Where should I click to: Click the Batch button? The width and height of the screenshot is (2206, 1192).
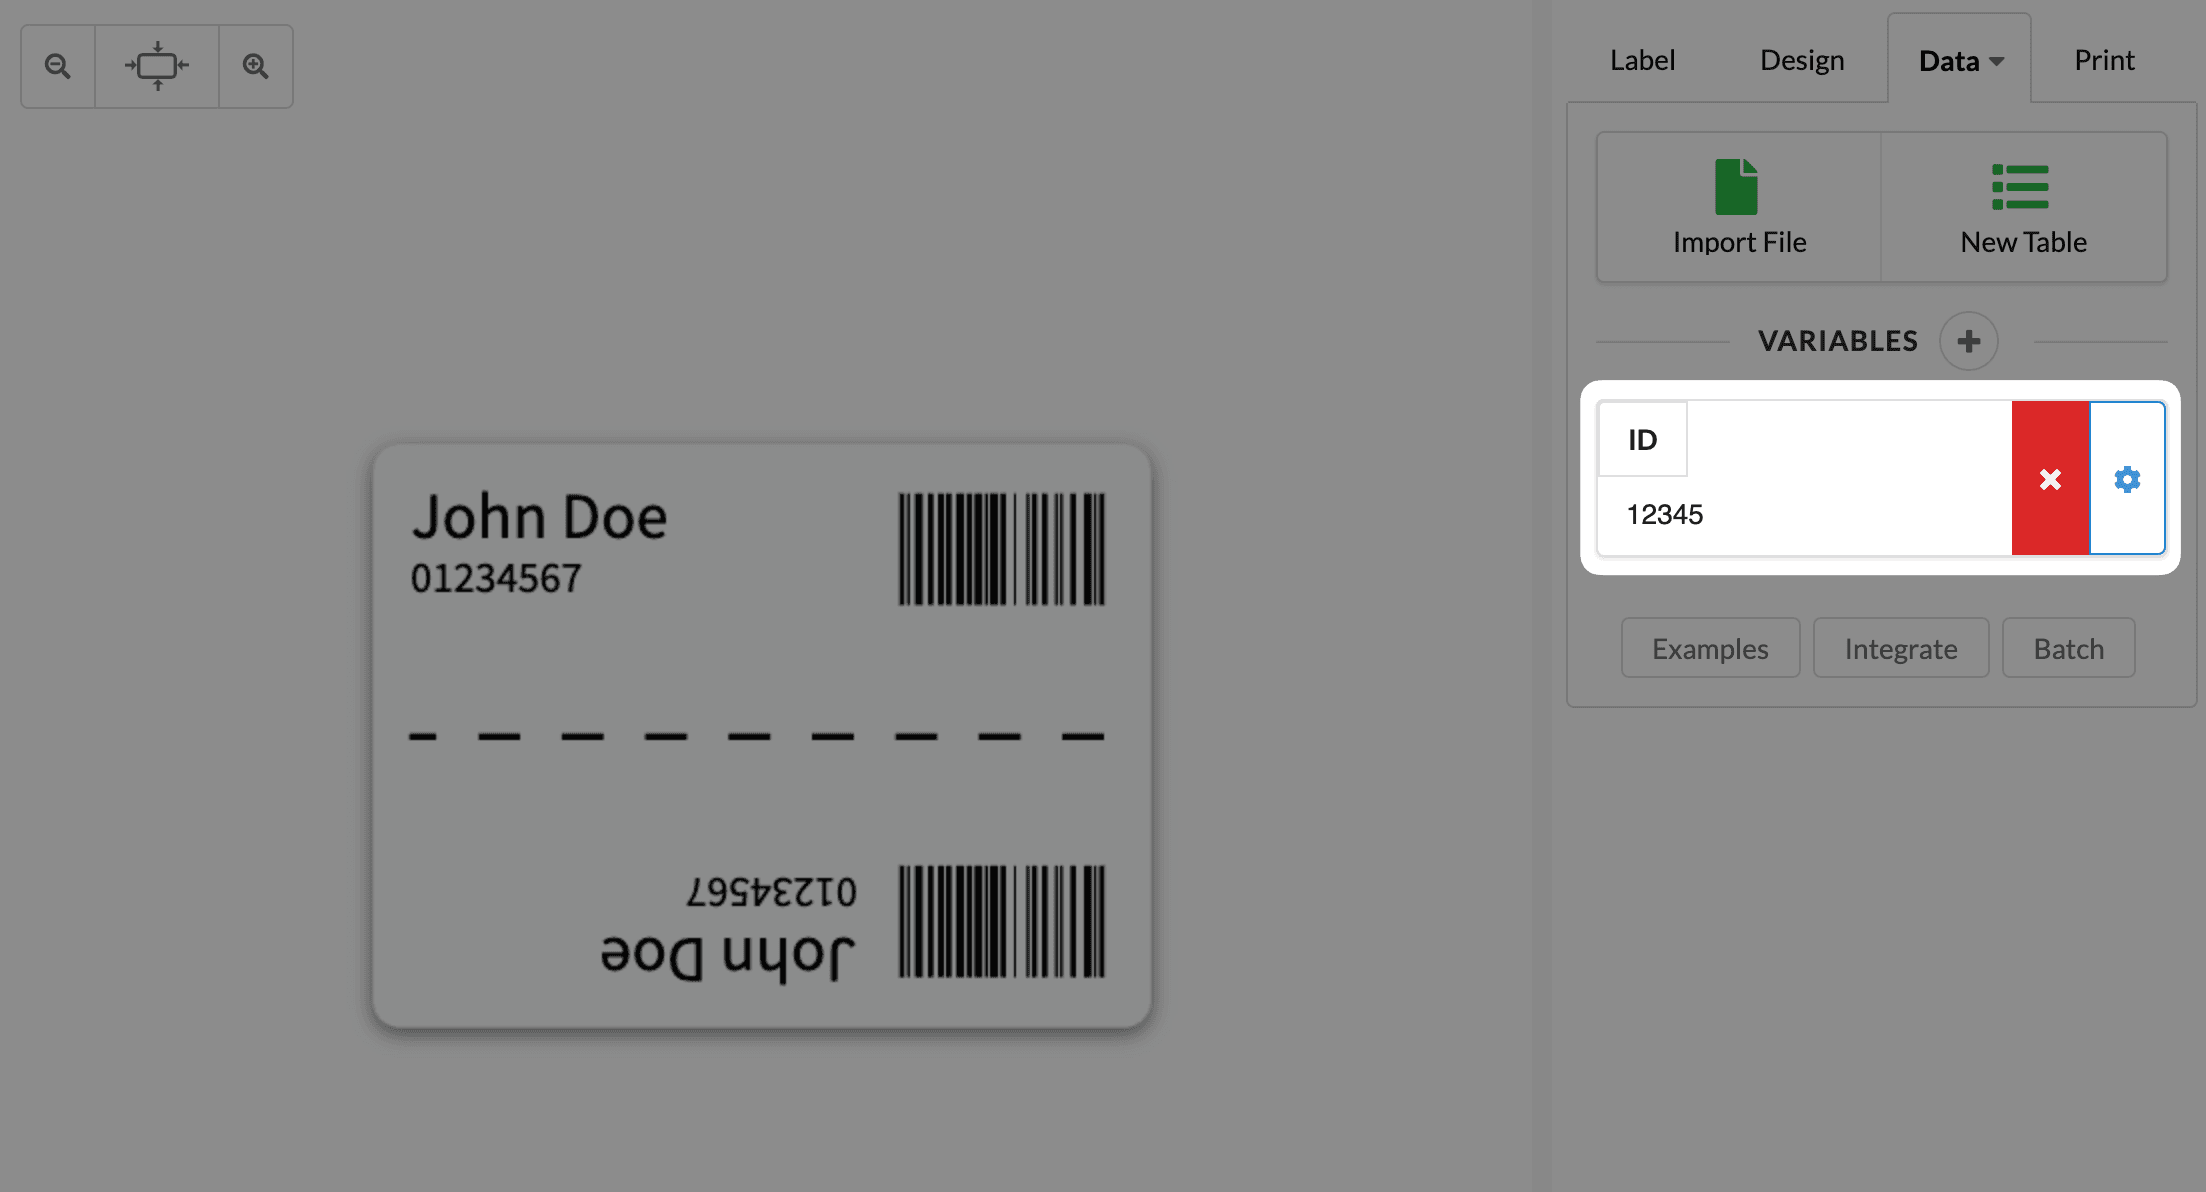2068,648
